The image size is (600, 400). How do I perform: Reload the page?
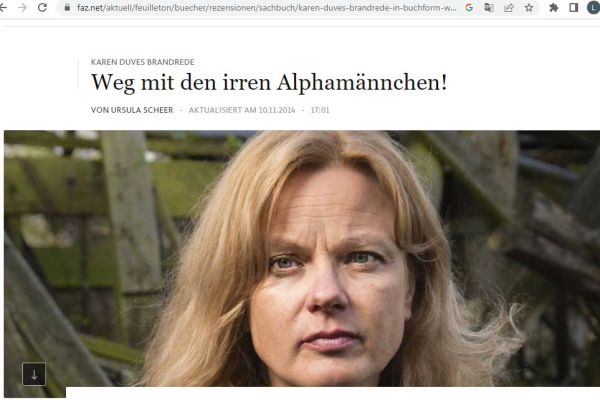pyautogui.click(x=42, y=7)
